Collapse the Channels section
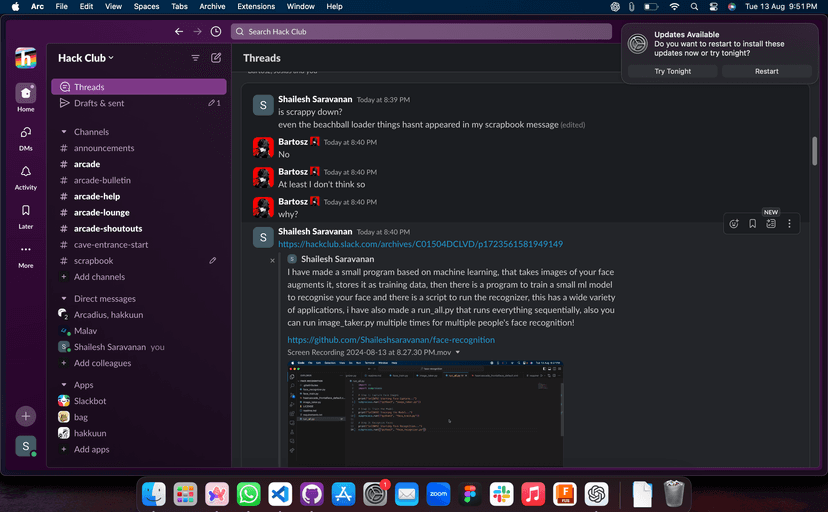This screenshot has width=828, height=512. (x=64, y=132)
